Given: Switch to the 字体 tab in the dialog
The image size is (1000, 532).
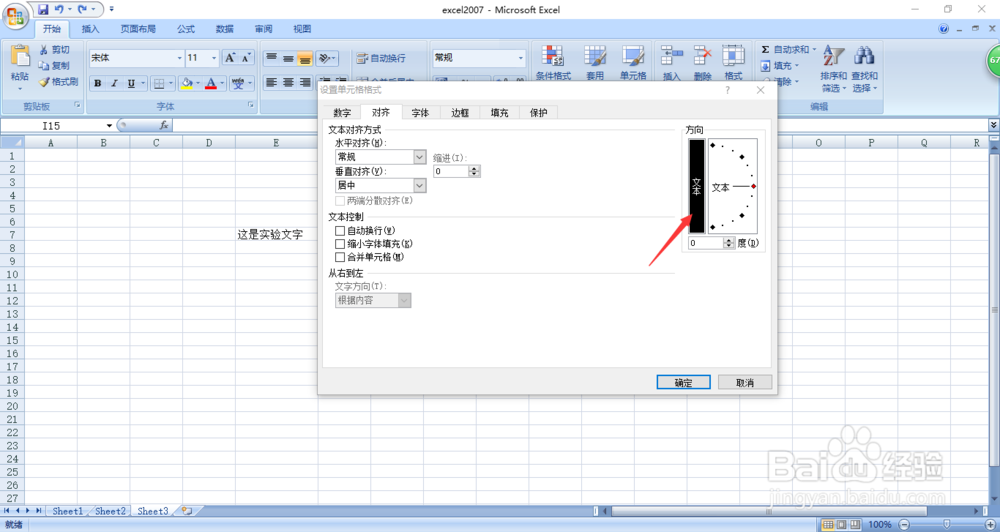Looking at the screenshot, I should click(420, 112).
